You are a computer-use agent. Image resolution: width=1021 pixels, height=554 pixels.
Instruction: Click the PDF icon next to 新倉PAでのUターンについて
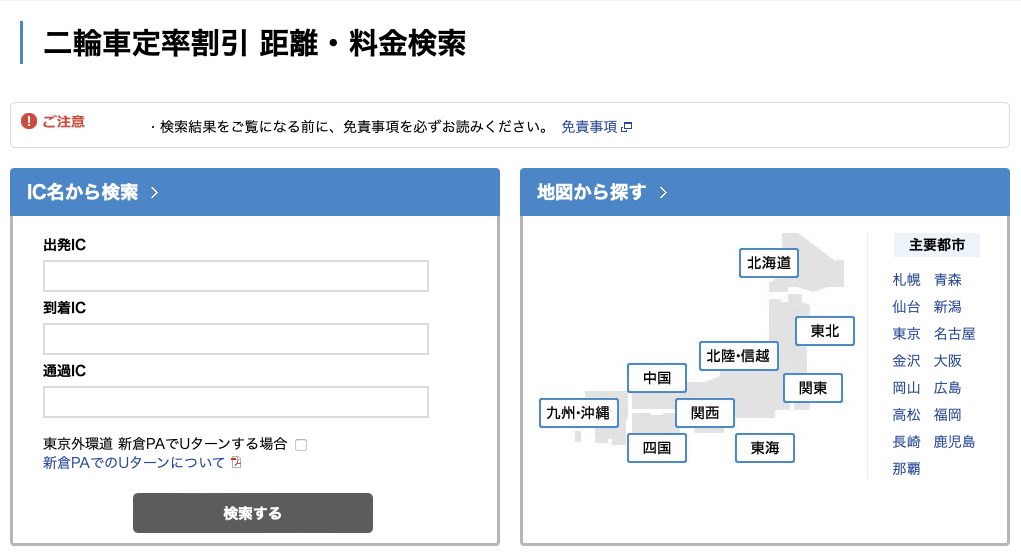click(236, 463)
